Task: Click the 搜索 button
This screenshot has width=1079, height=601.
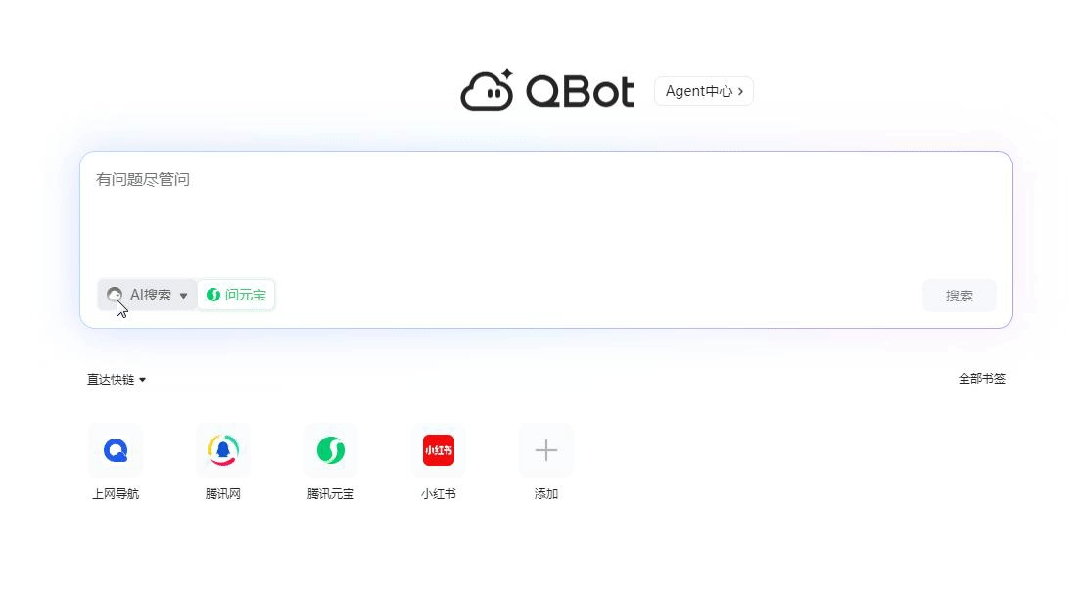Action: coord(959,295)
